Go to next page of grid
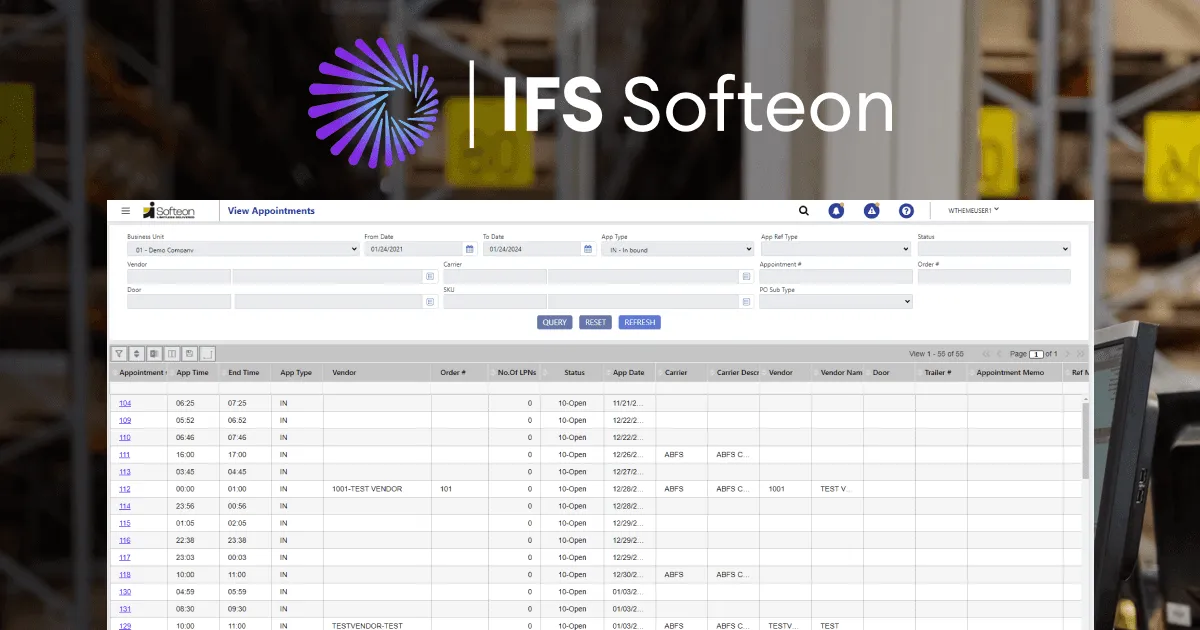This screenshot has height=630, width=1200. point(1067,354)
